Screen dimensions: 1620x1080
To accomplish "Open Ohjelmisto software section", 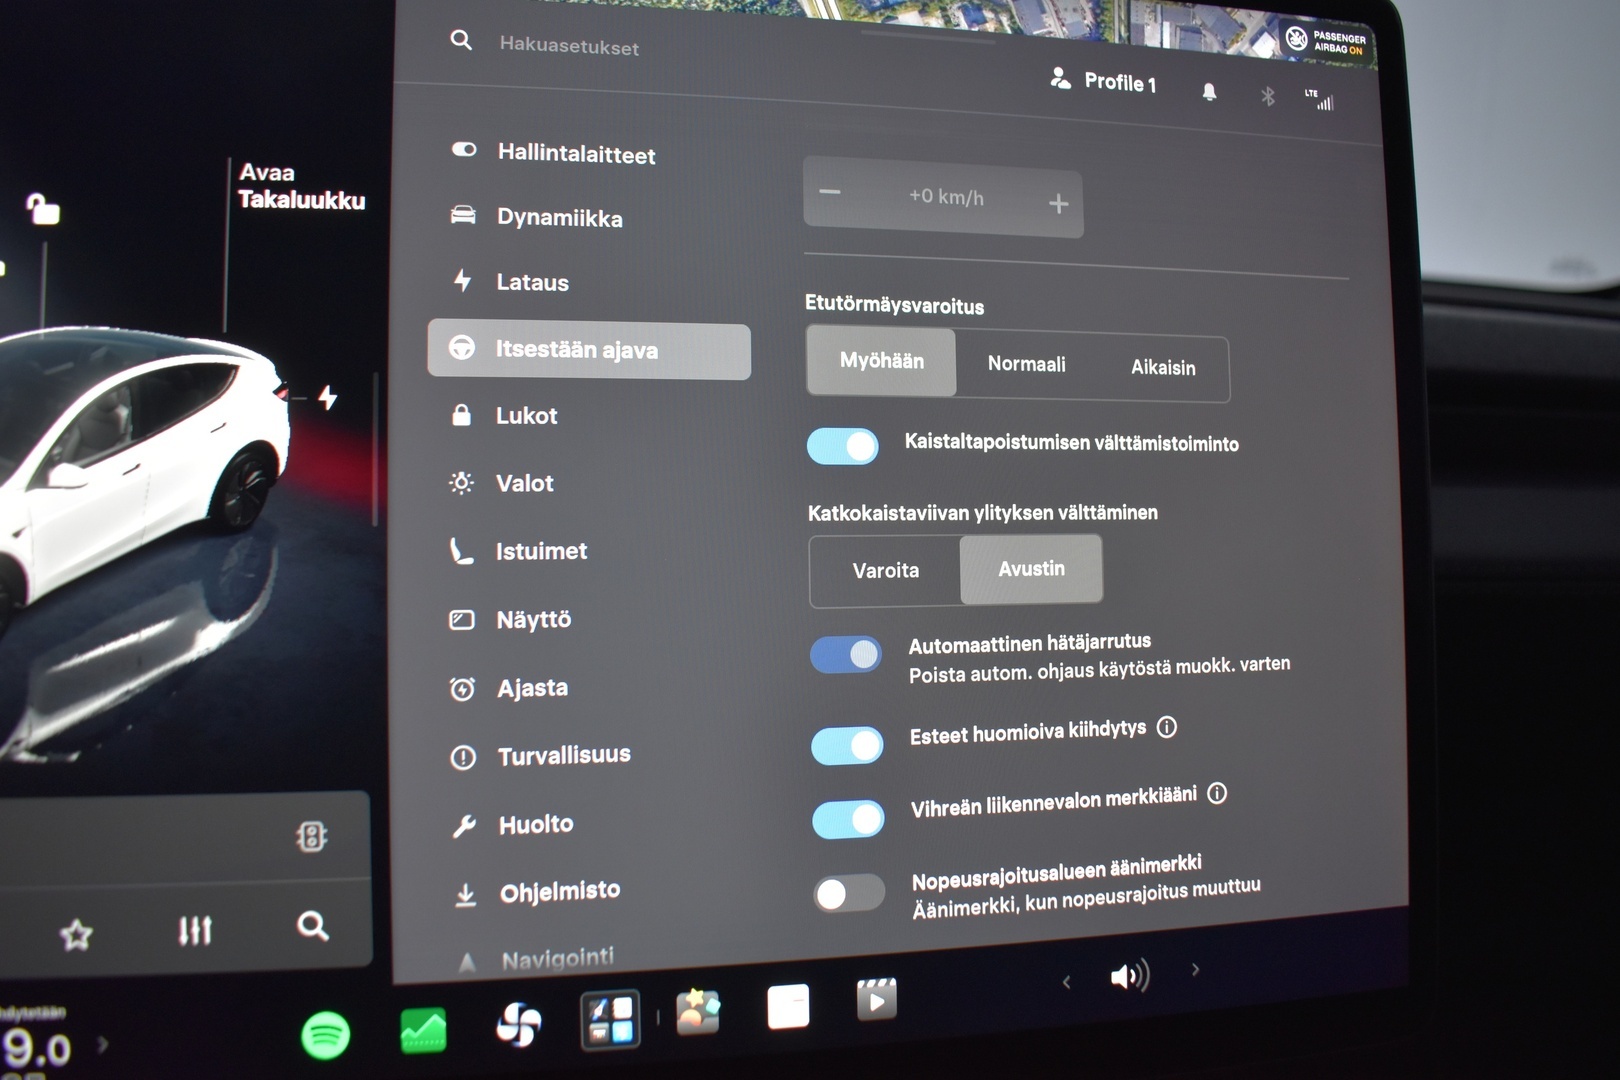I will click(538, 892).
